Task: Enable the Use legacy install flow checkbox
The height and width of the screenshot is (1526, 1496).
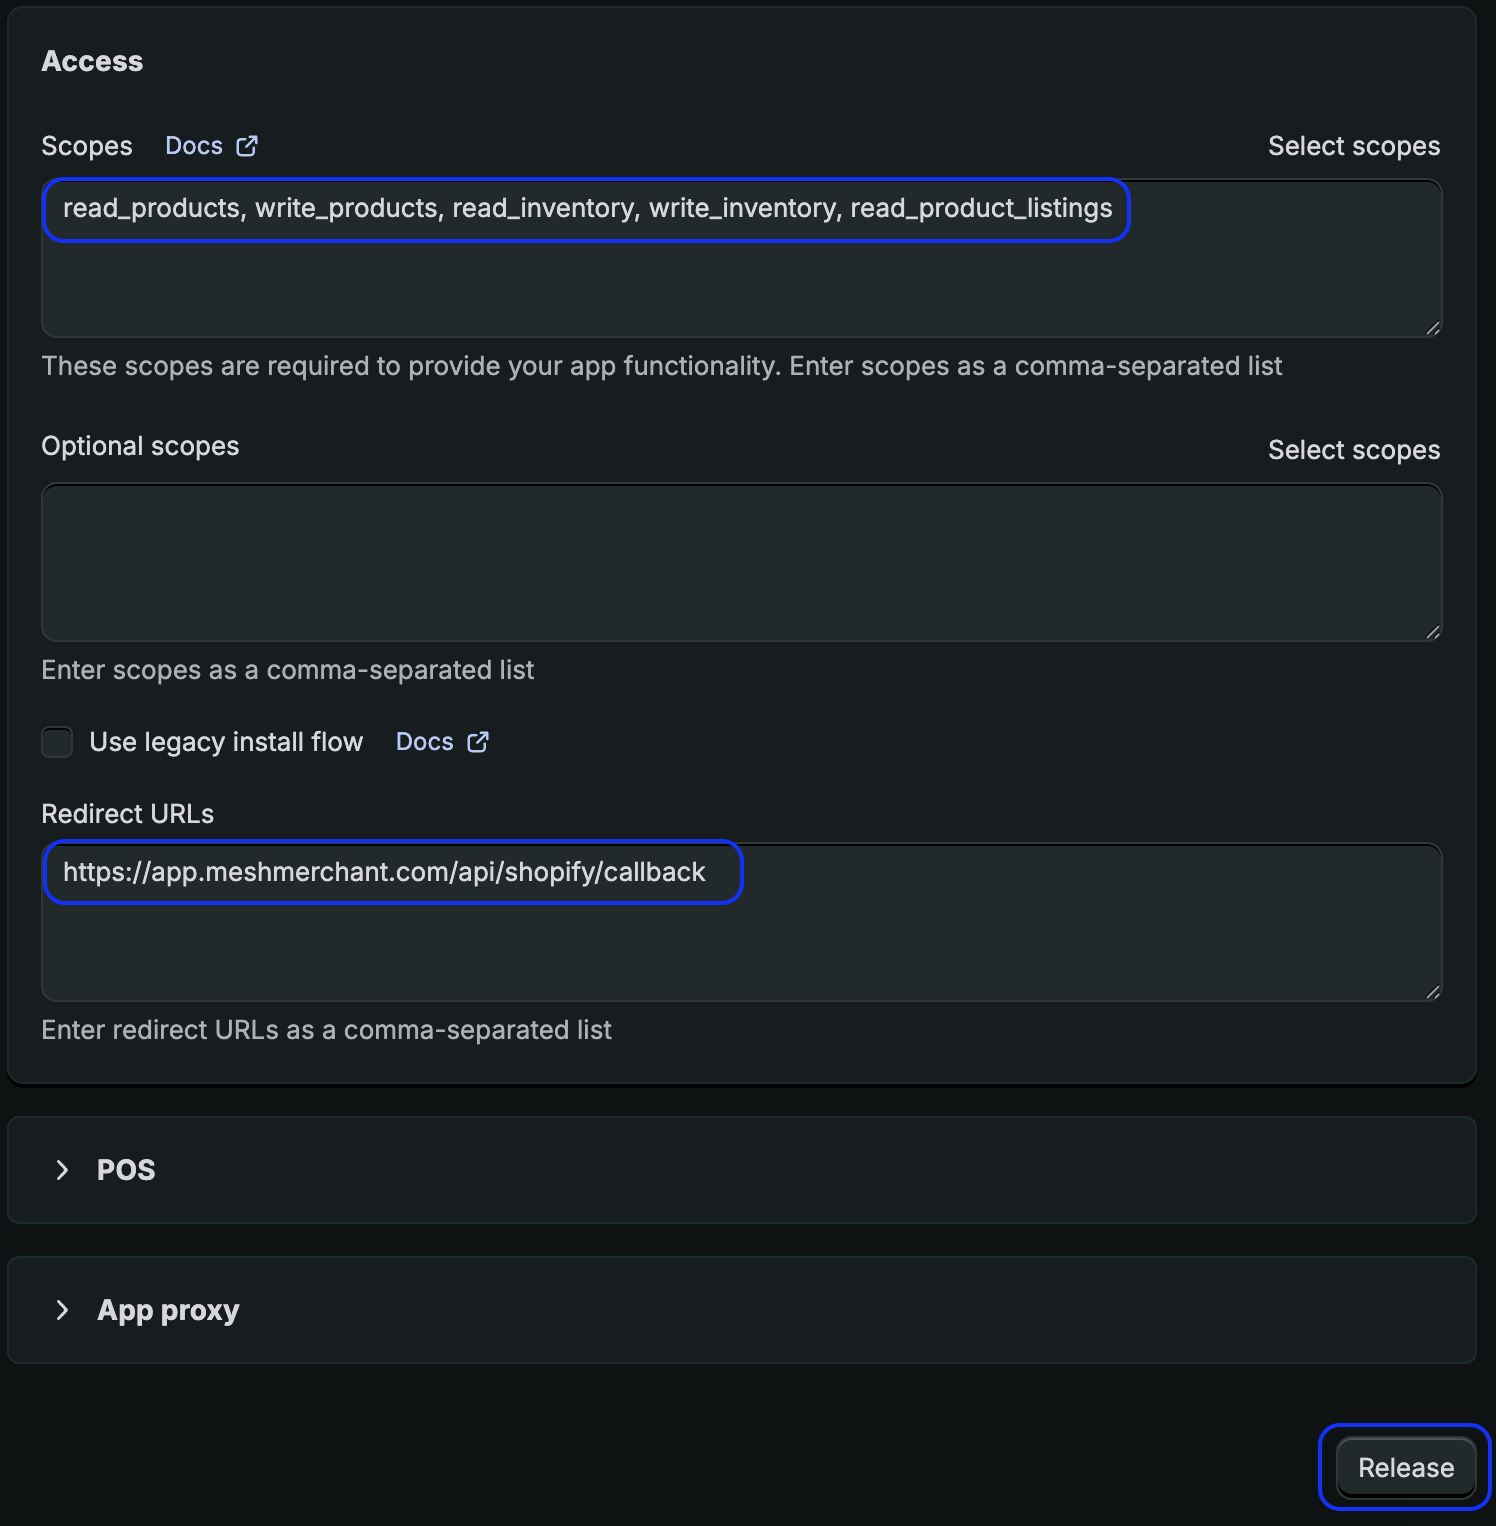Action: (57, 742)
